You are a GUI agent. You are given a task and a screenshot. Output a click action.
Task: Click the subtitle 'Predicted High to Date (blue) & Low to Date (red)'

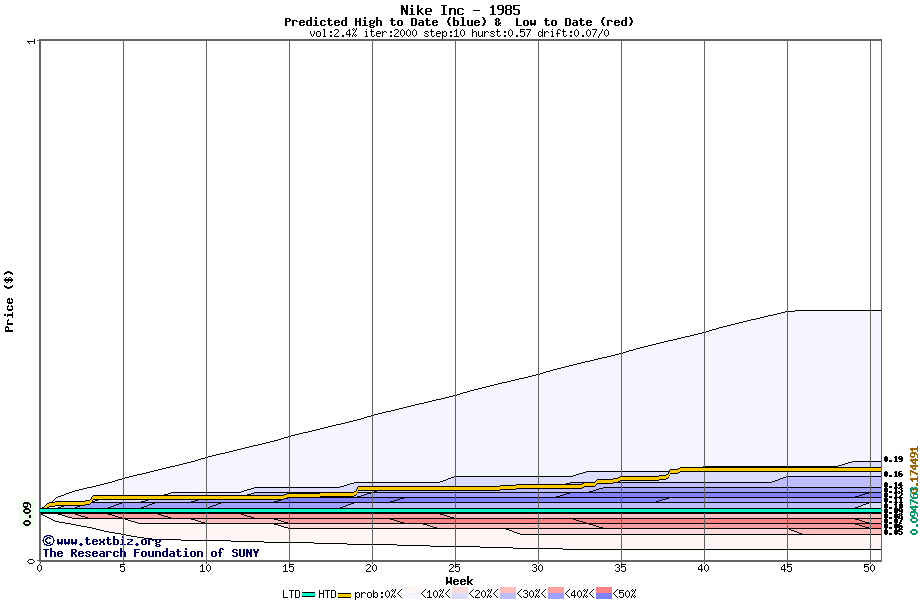(459, 22)
